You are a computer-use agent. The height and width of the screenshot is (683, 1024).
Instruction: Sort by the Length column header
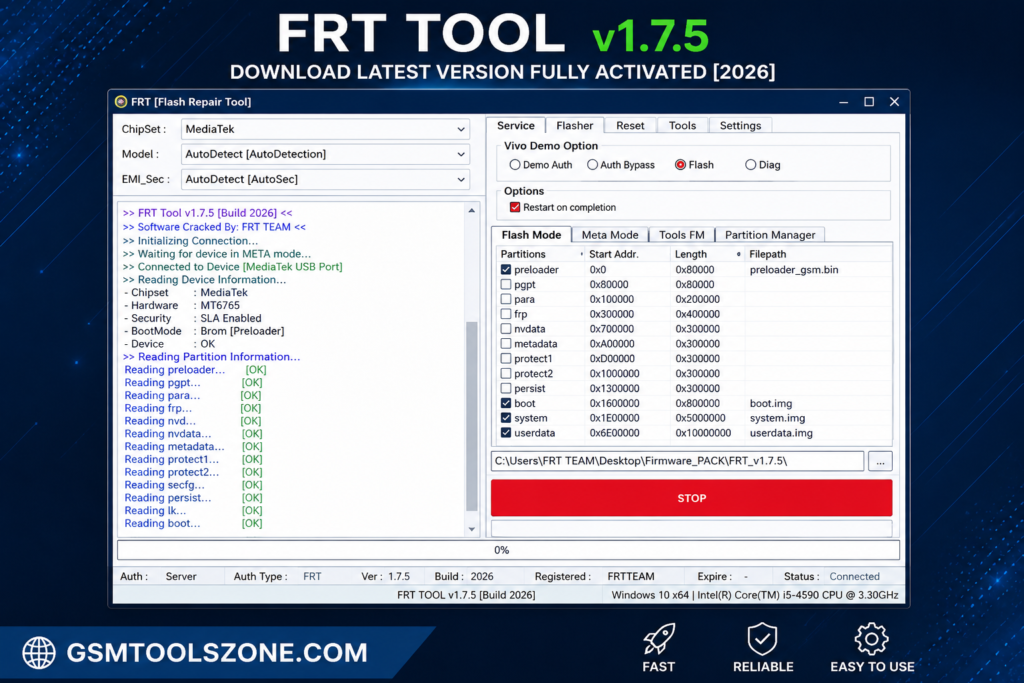pyautogui.click(x=707, y=254)
